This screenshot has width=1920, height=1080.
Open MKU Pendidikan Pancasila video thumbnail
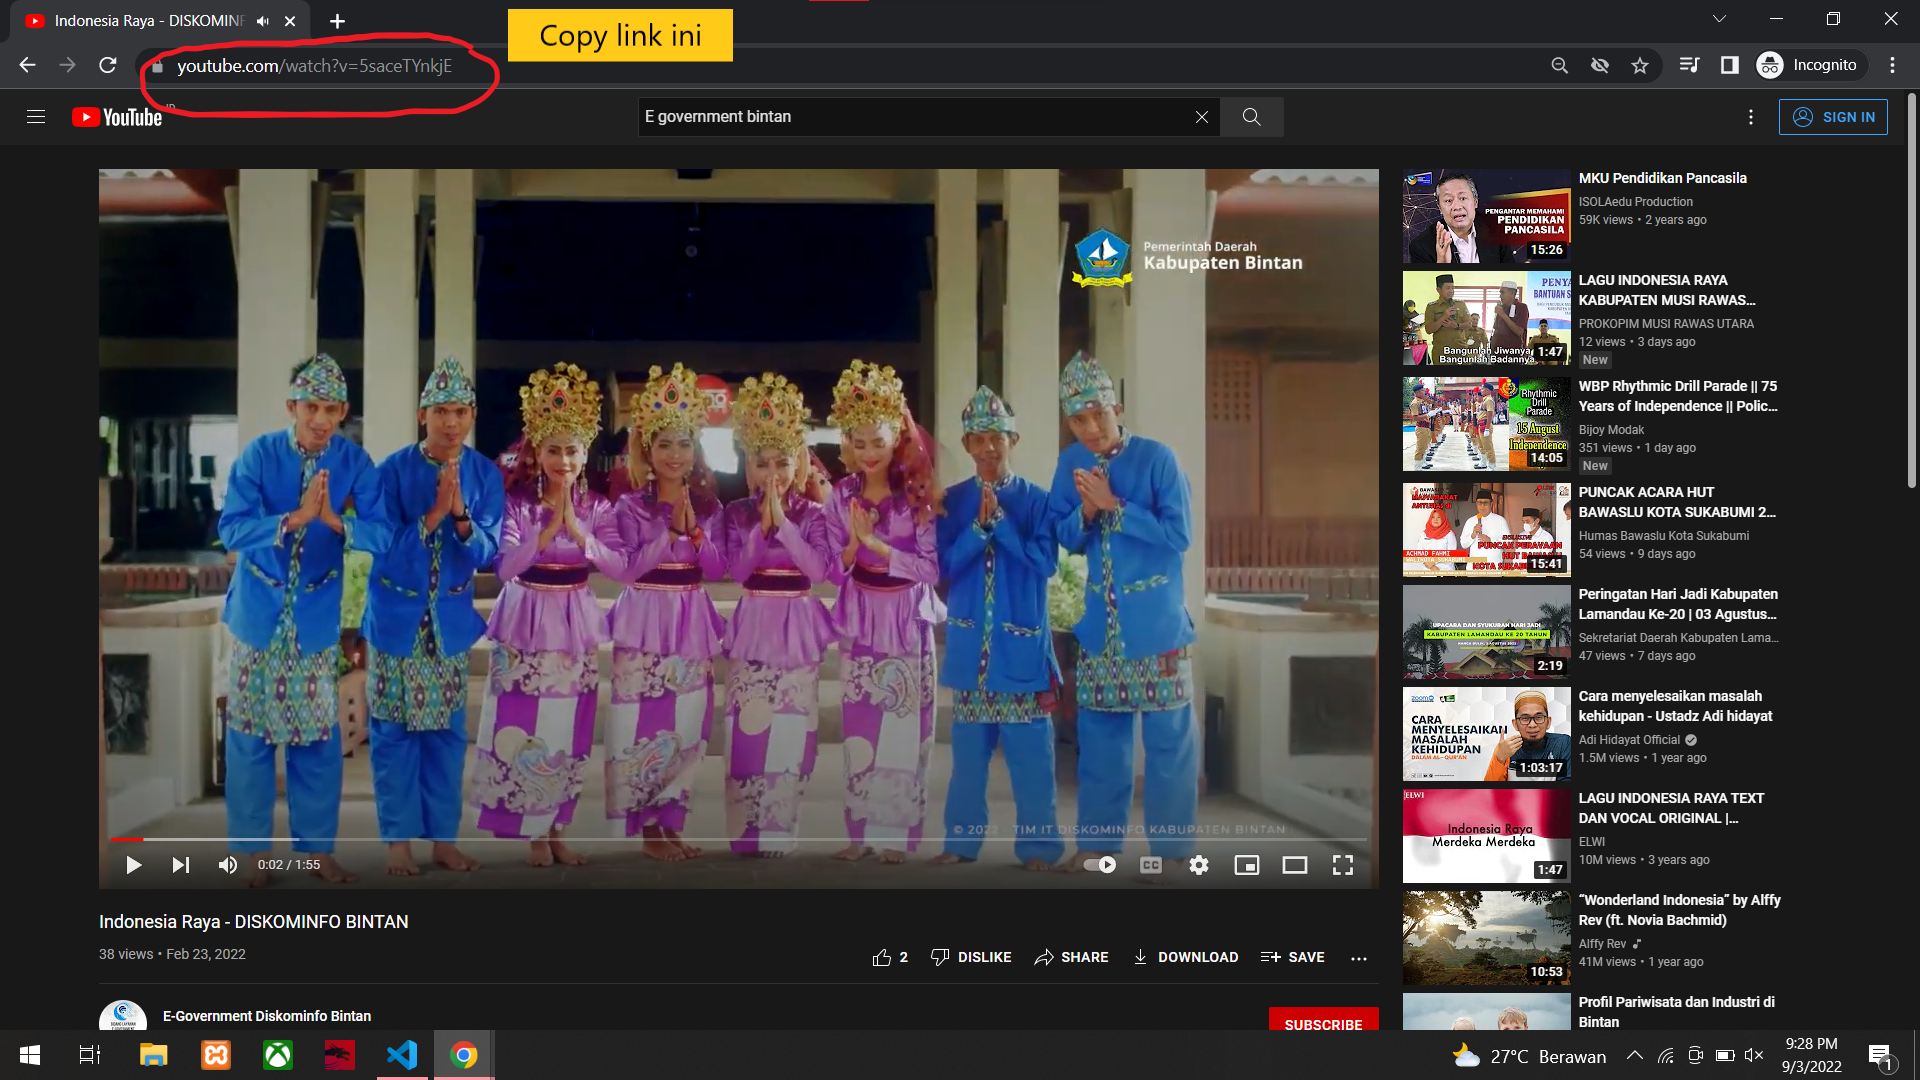tap(1486, 216)
